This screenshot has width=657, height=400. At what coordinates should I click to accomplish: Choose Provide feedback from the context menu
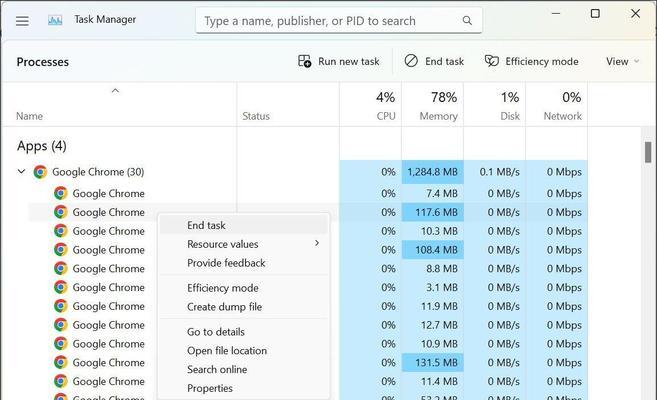(x=243, y=263)
